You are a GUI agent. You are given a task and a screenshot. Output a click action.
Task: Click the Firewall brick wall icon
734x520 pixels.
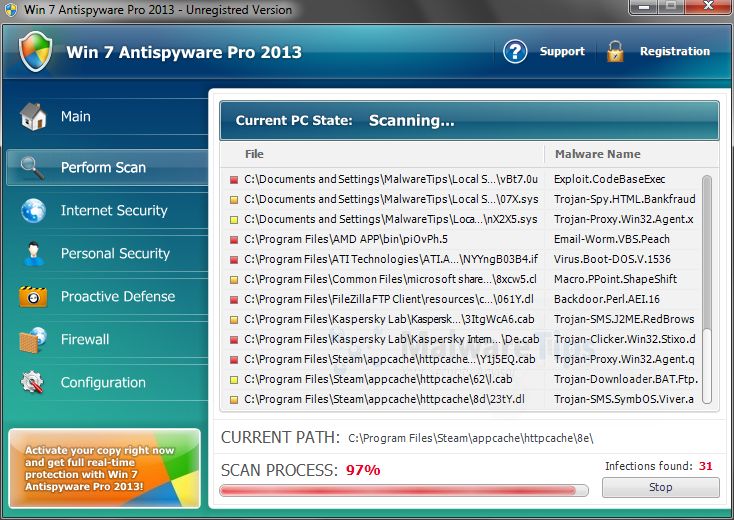pyautogui.click(x=33, y=340)
